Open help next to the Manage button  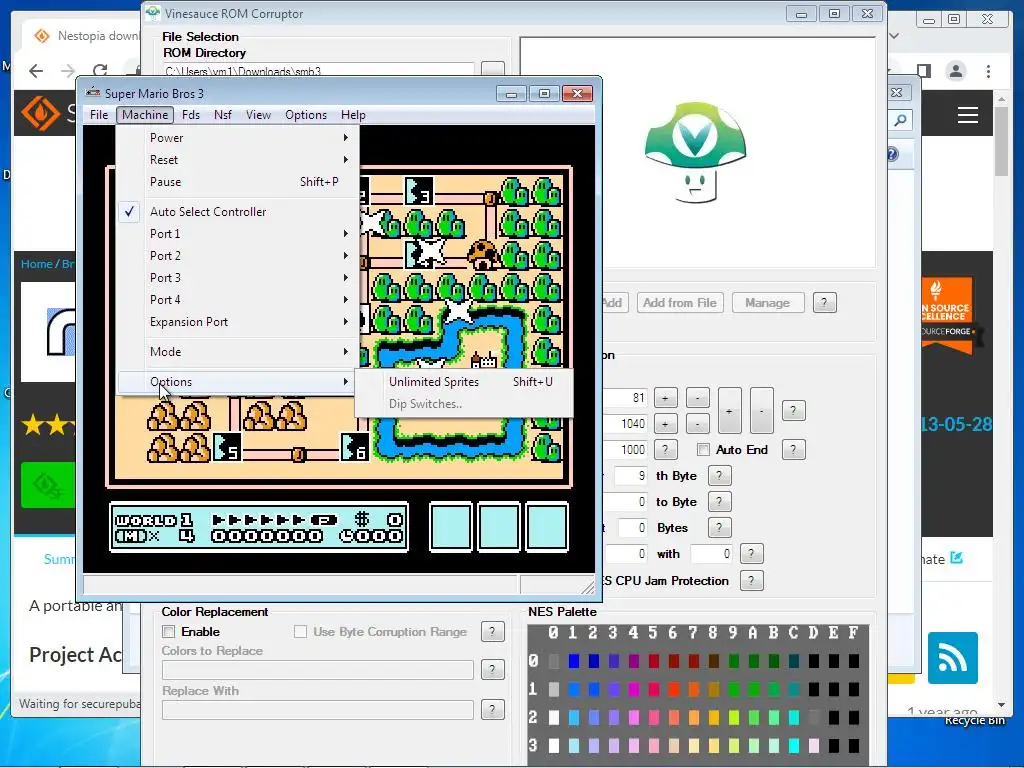[x=824, y=303]
